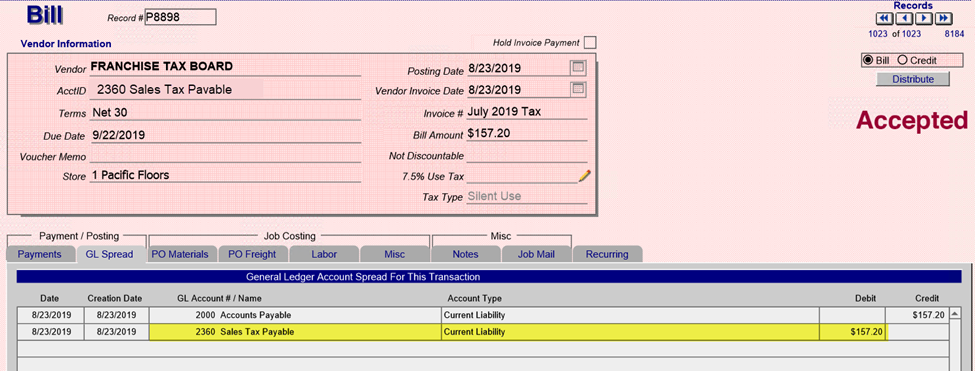This screenshot has height=371, width=975.
Task: Check the Hold Invoice Payment box
Action: point(590,43)
